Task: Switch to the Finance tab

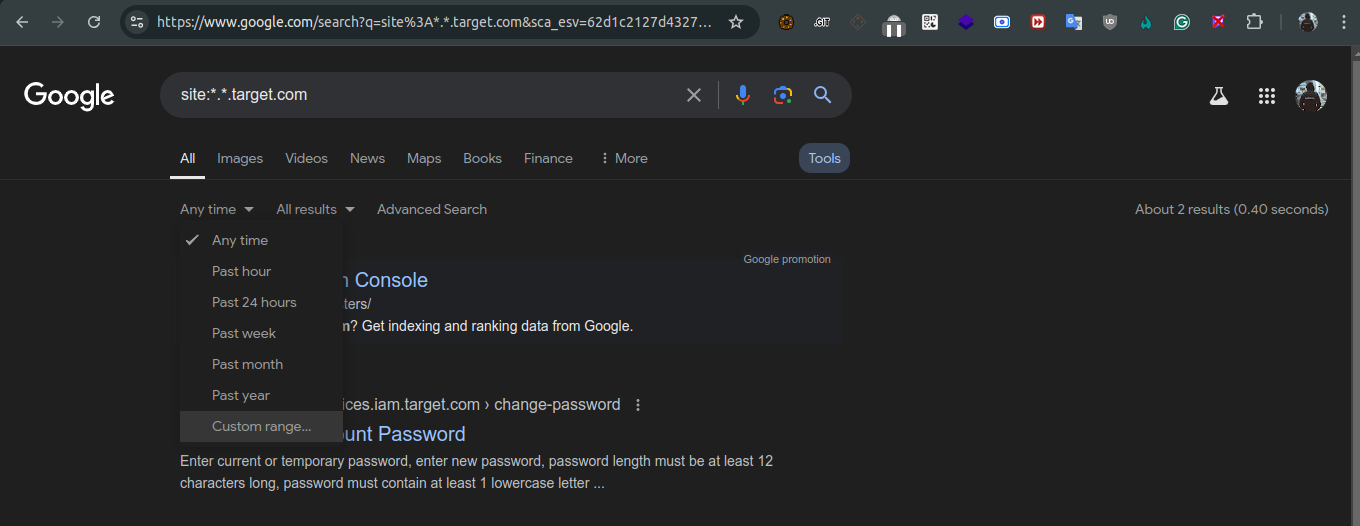Action: tap(548, 158)
